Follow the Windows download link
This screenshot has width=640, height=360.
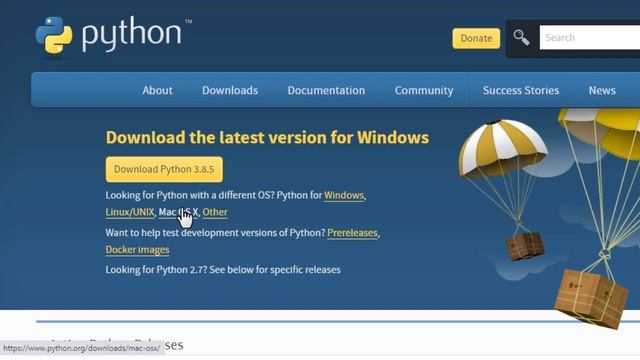(344, 196)
